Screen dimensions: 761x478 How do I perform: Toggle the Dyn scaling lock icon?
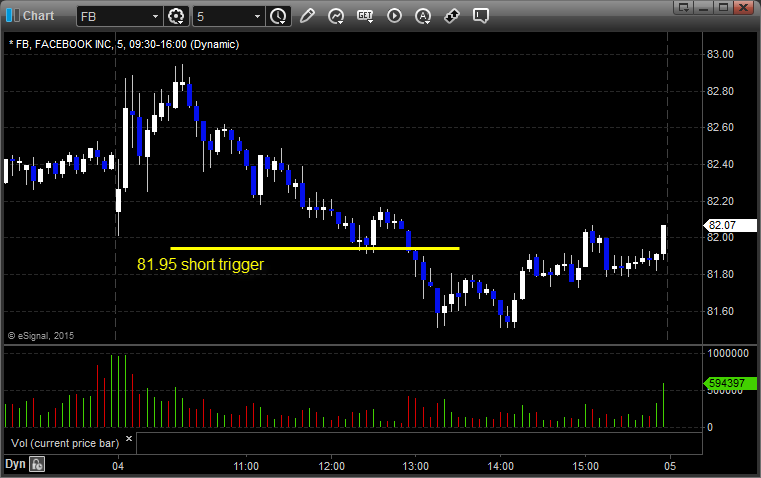coord(37,464)
